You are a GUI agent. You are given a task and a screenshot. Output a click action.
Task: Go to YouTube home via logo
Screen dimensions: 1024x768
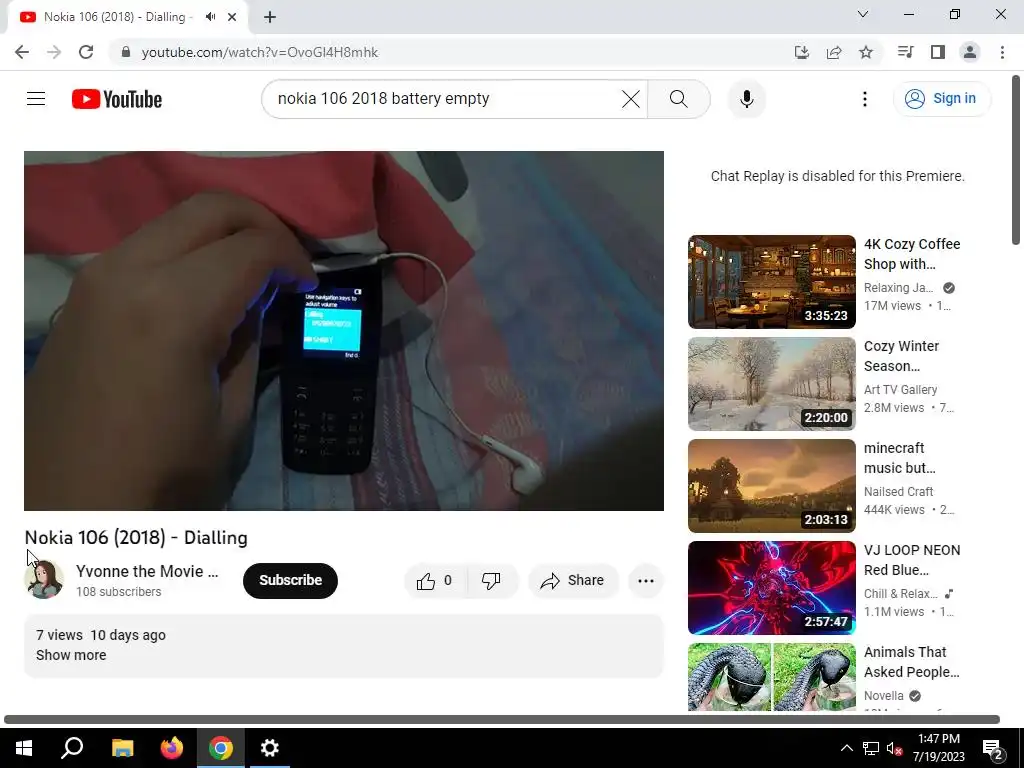(117, 99)
